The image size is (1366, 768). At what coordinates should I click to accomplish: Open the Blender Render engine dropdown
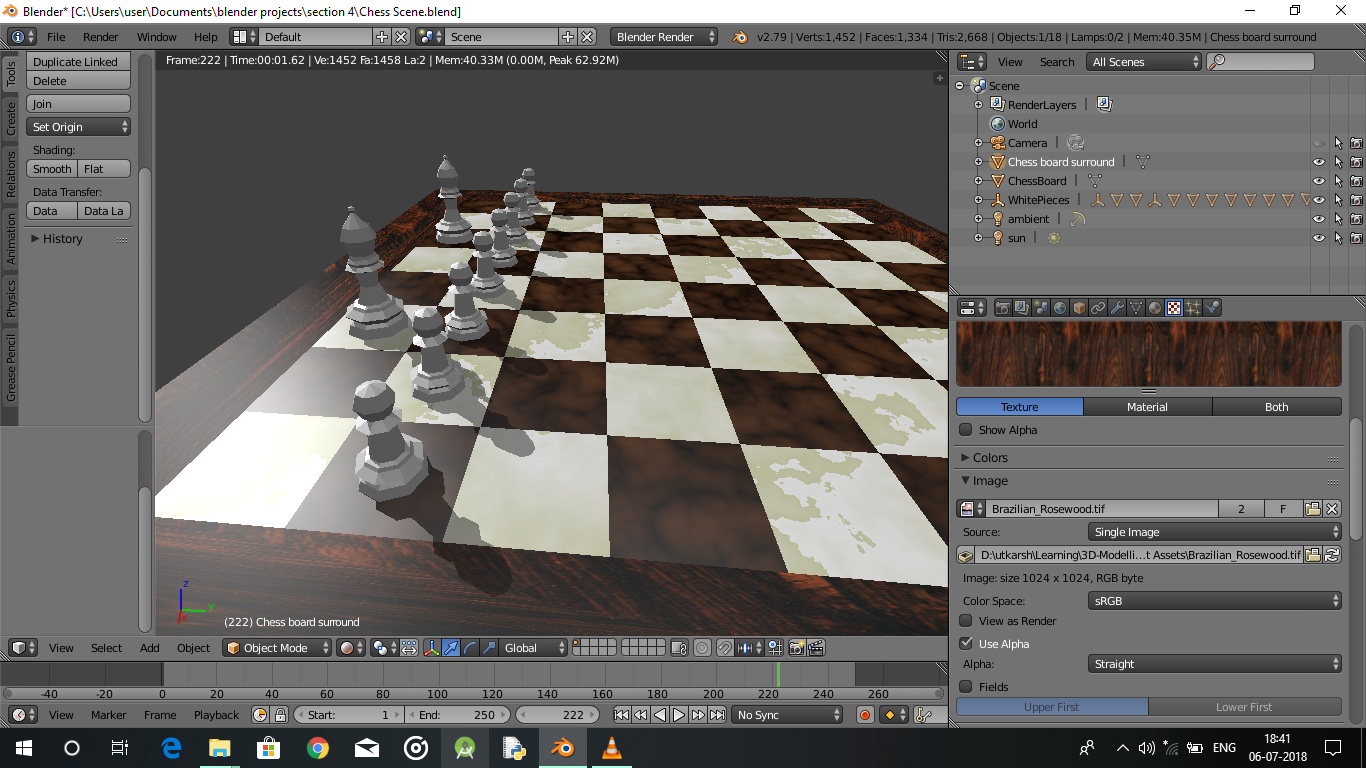point(665,37)
